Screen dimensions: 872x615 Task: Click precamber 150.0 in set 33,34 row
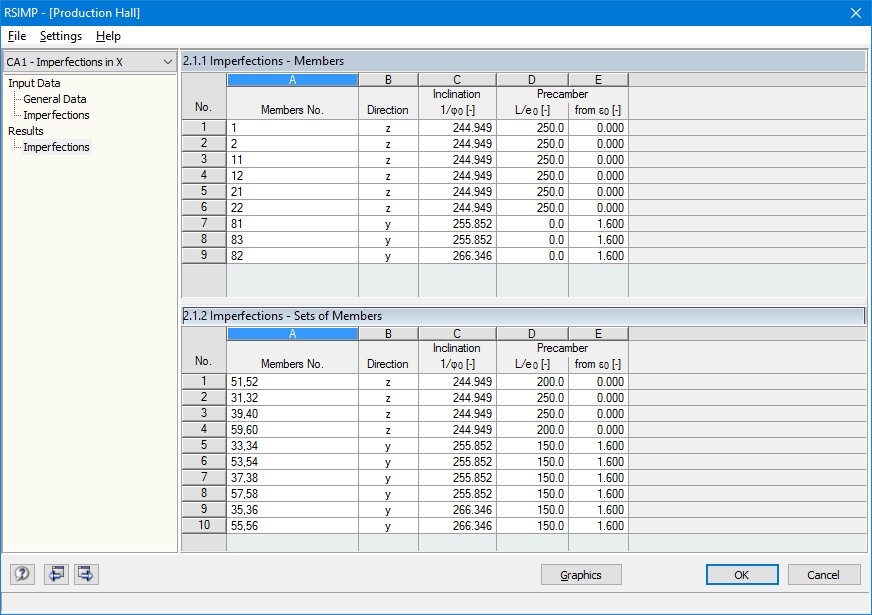coord(532,445)
